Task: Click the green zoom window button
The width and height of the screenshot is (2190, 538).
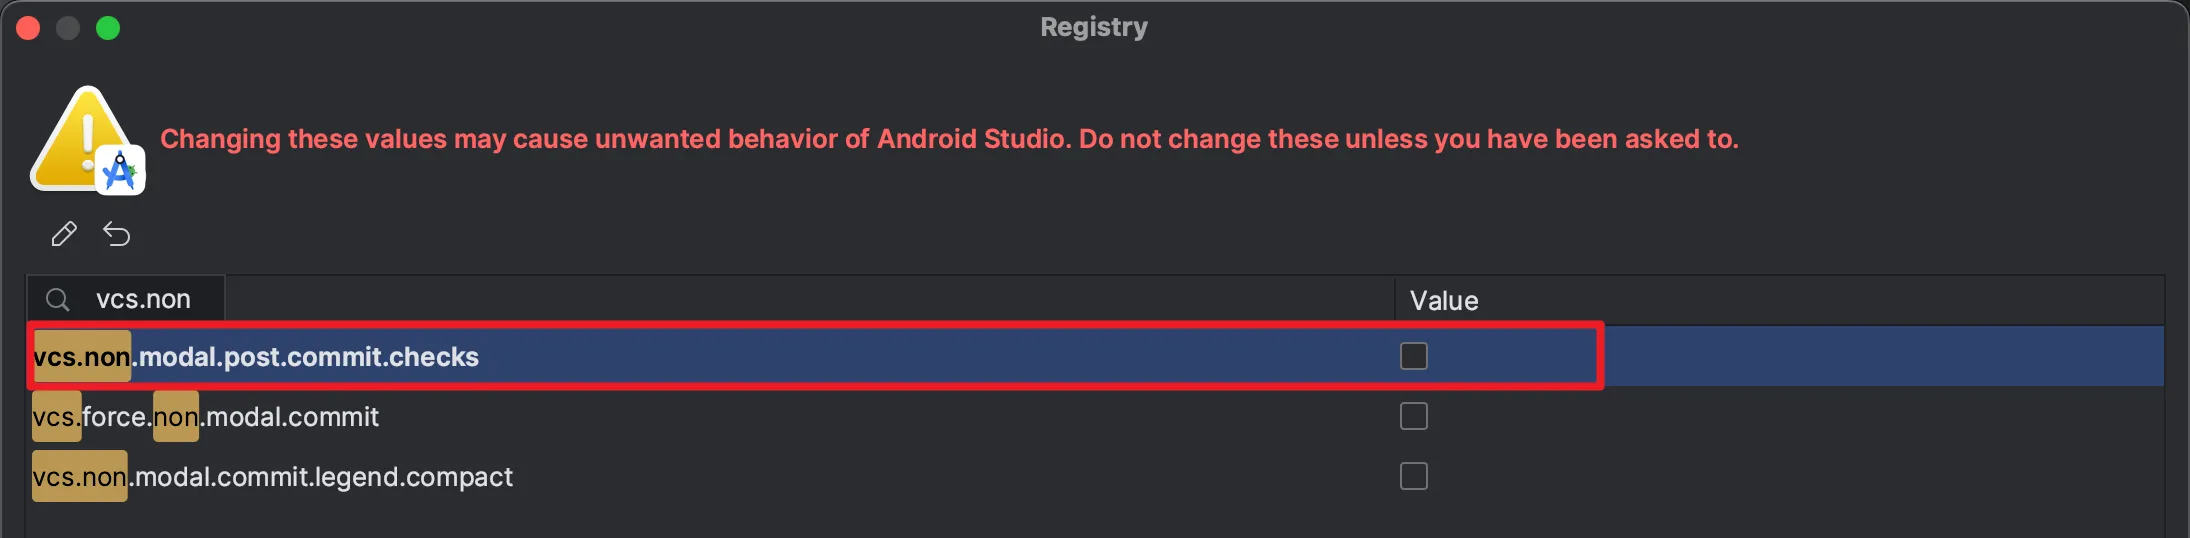Action: click(x=108, y=28)
